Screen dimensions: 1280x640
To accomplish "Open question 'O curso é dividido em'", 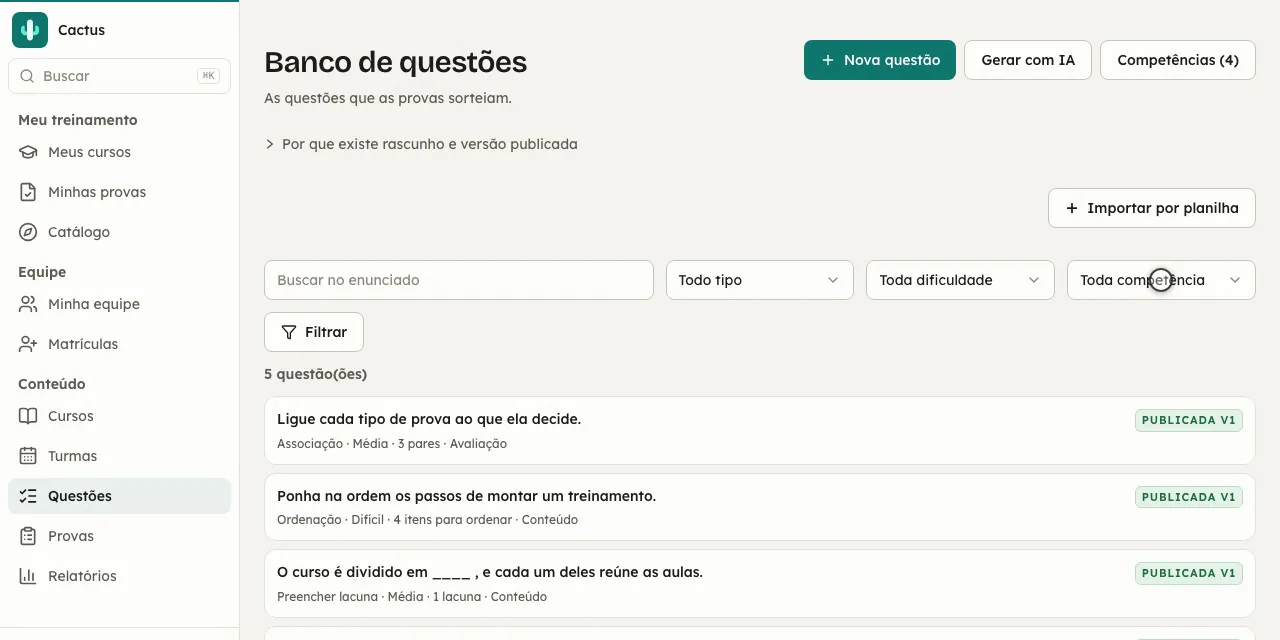I will tap(760, 584).
